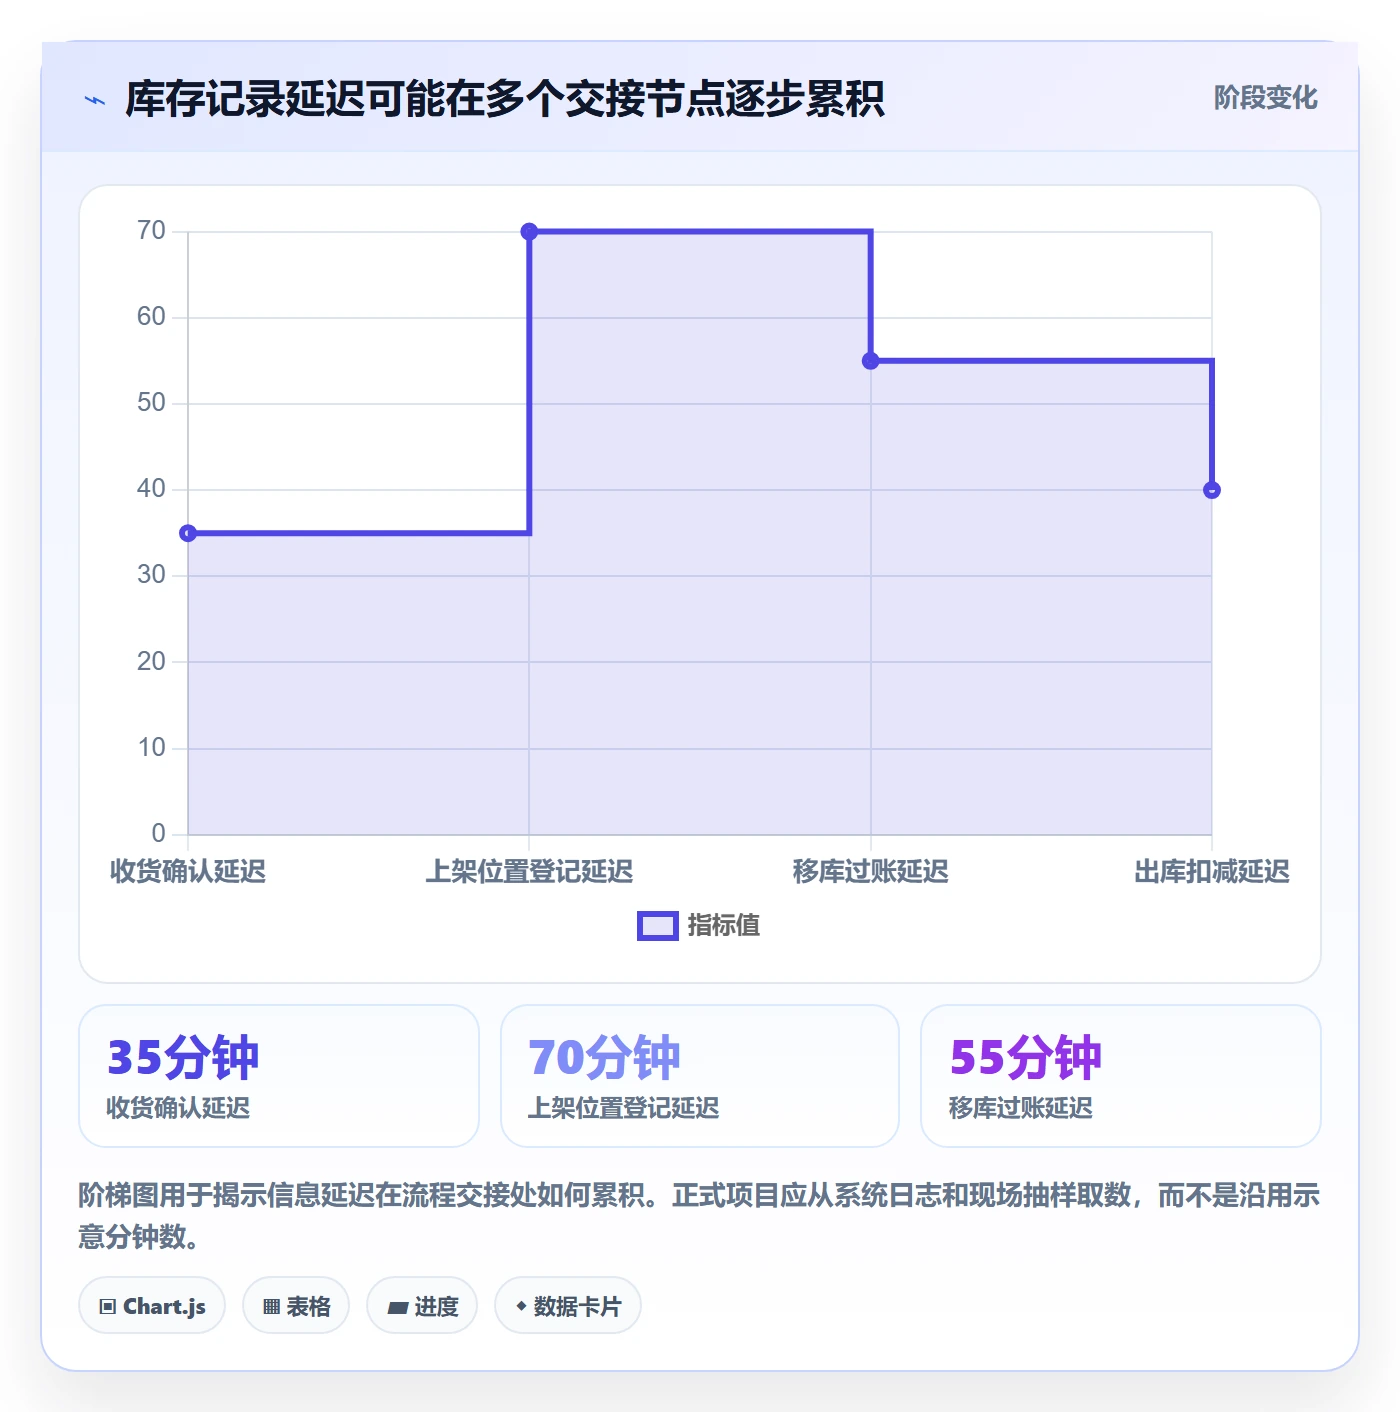The height and width of the screenshot is (1412, 1400).
Task: Click the x-axis label 出库扣减延迟
Action: pyautogui.click(x=1212, y=872)
